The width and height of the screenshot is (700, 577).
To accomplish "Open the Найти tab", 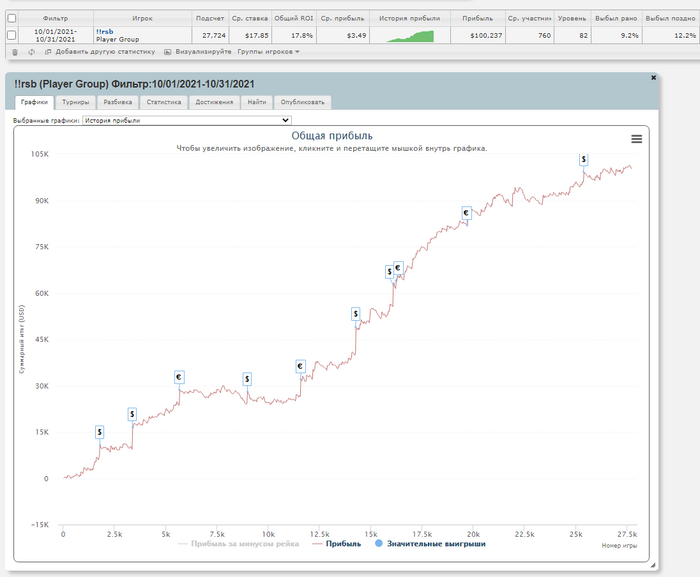I will click(257, 102).
